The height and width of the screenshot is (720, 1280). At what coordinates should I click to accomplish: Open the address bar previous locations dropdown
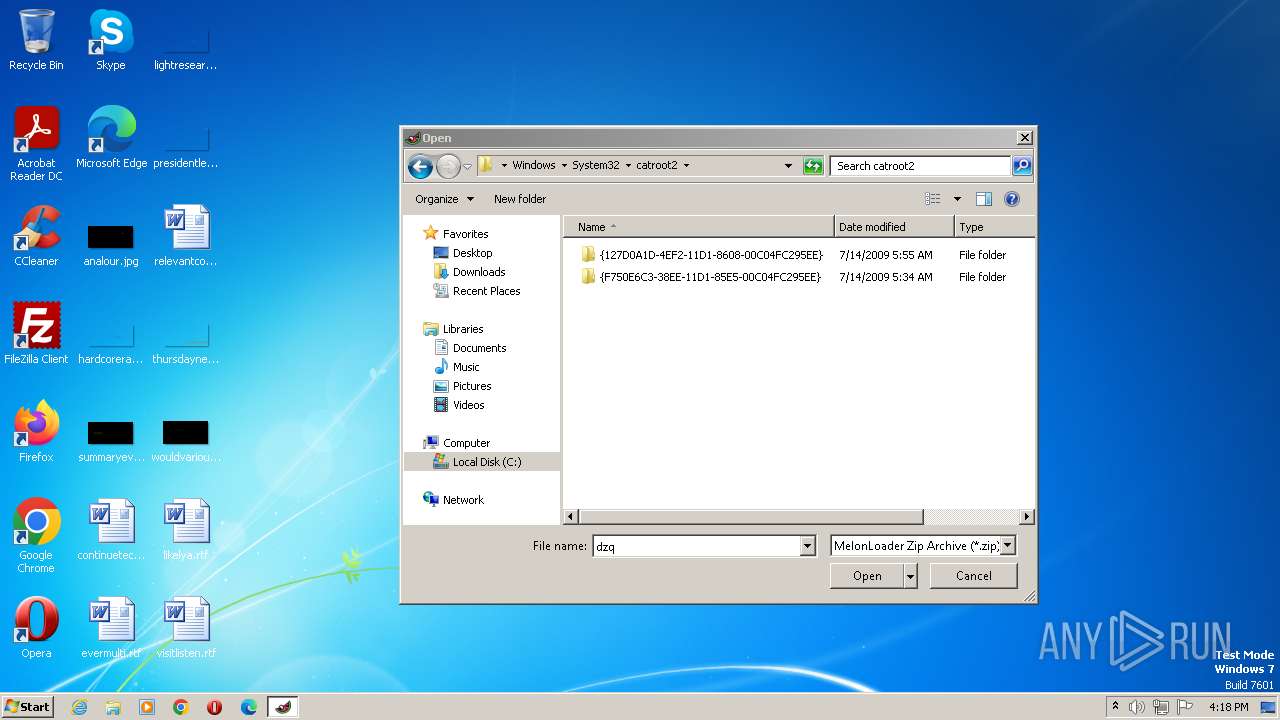tap(788, 166)
